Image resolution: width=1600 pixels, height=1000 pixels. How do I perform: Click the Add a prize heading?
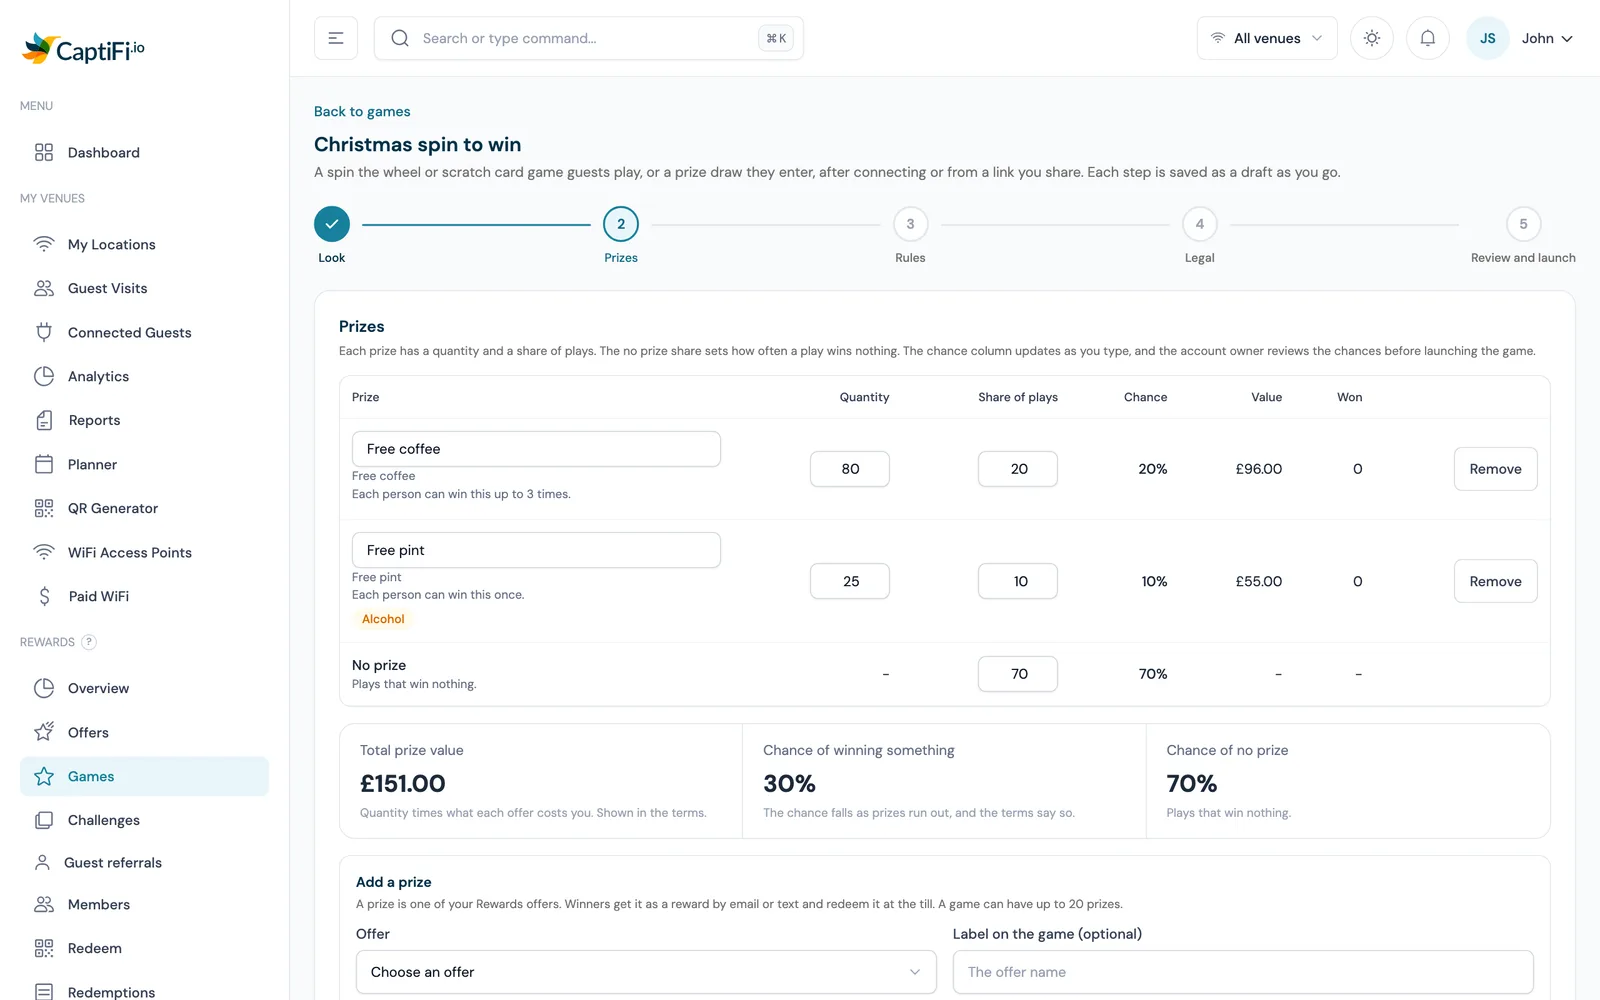coord(394,882)
